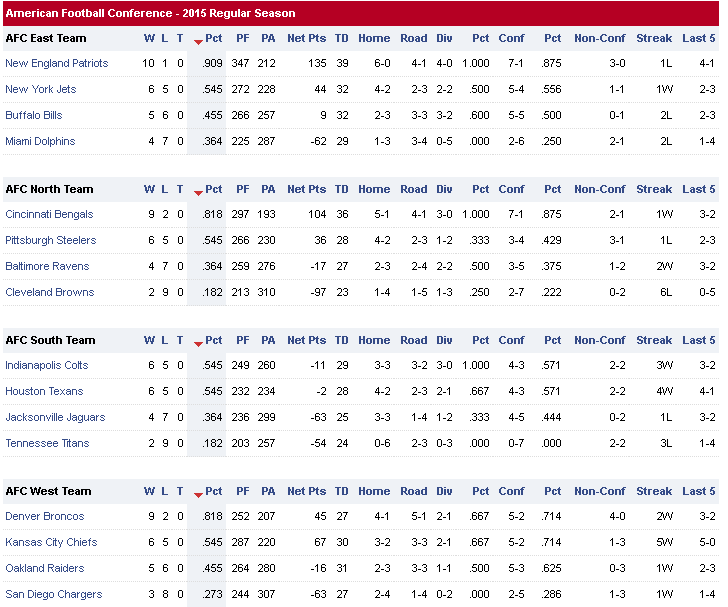Select the Colts' 3W streak cell
The height and width of the screenshot is (607, 728).
[x=664, y=365]
